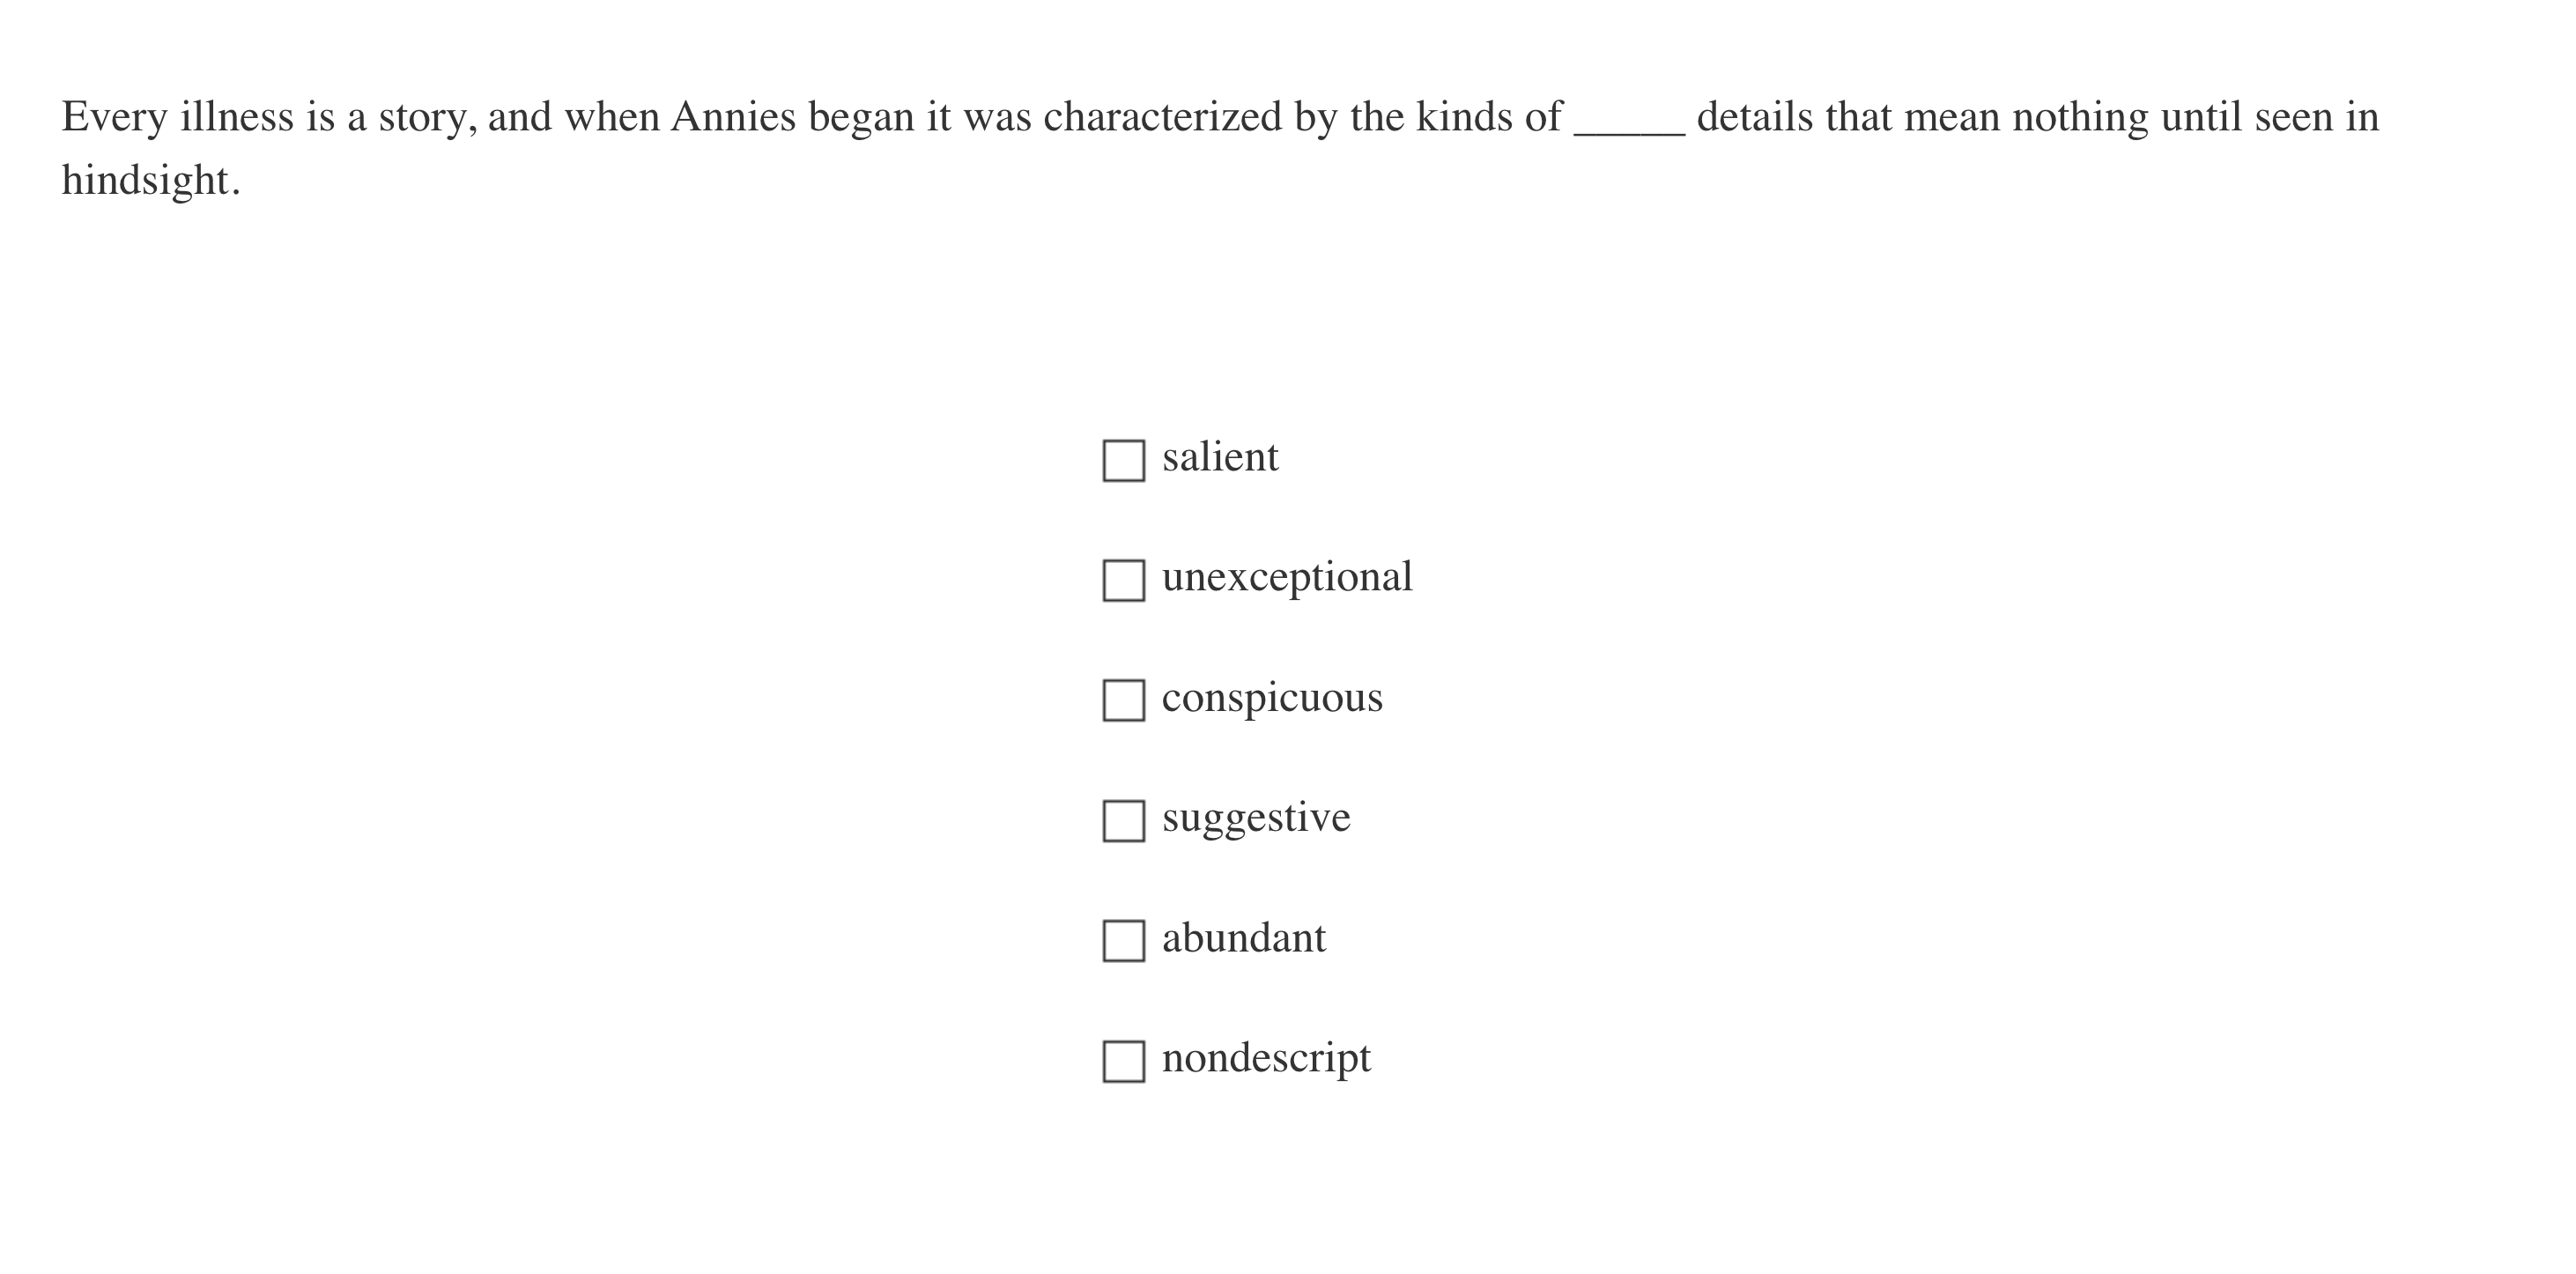Click the 'nondescript' answer label

coord(1266,1058)
